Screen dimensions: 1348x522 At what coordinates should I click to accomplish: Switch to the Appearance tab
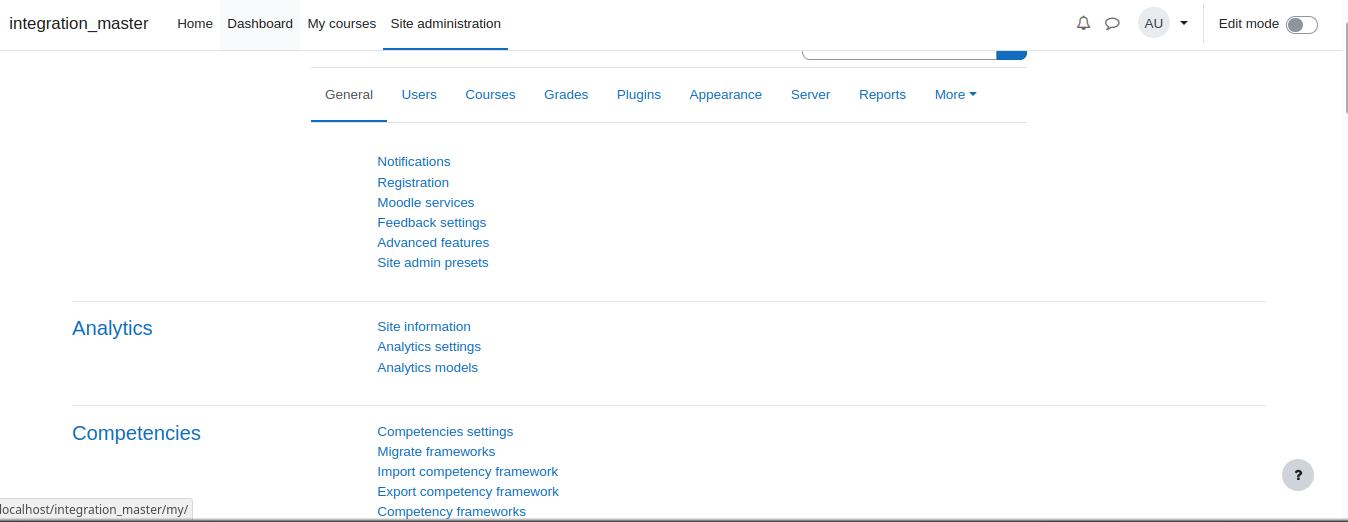[x=726, y=95]
